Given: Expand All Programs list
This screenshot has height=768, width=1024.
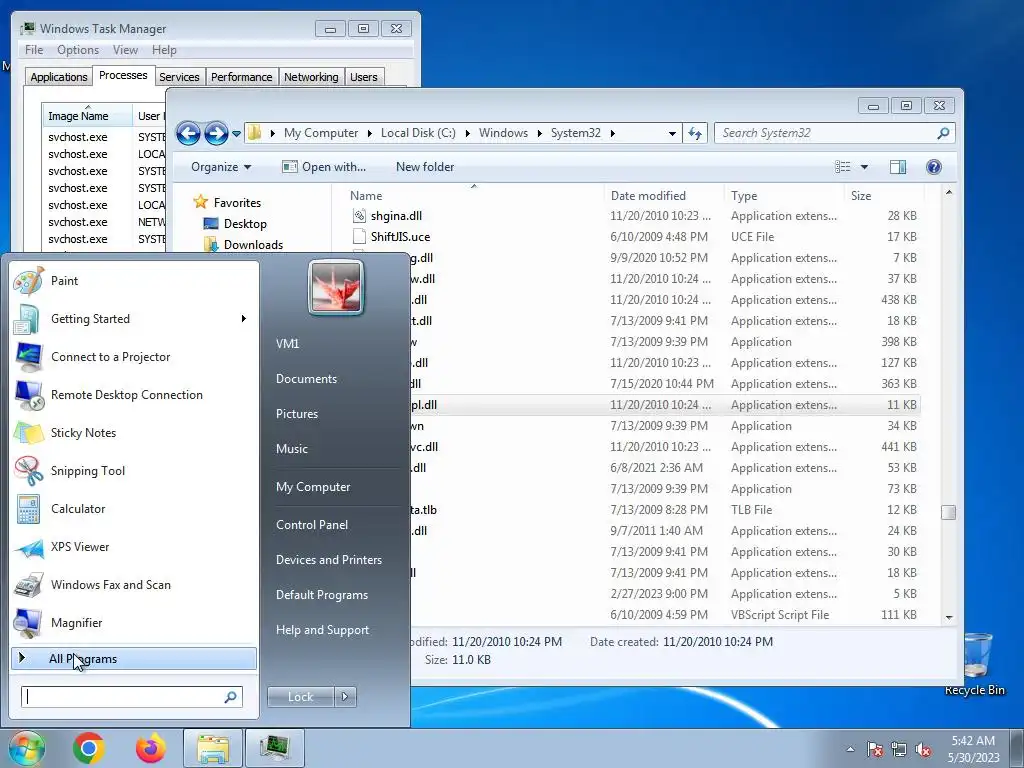Looking at the screenshot, I should click(x=133, y=659).
